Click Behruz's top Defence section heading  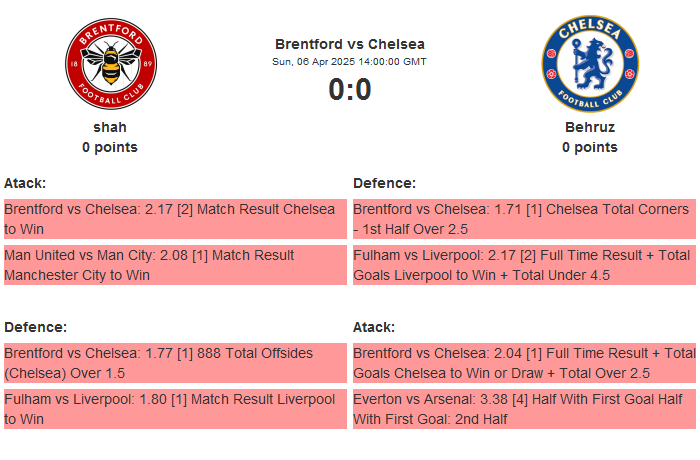[384, 183]
